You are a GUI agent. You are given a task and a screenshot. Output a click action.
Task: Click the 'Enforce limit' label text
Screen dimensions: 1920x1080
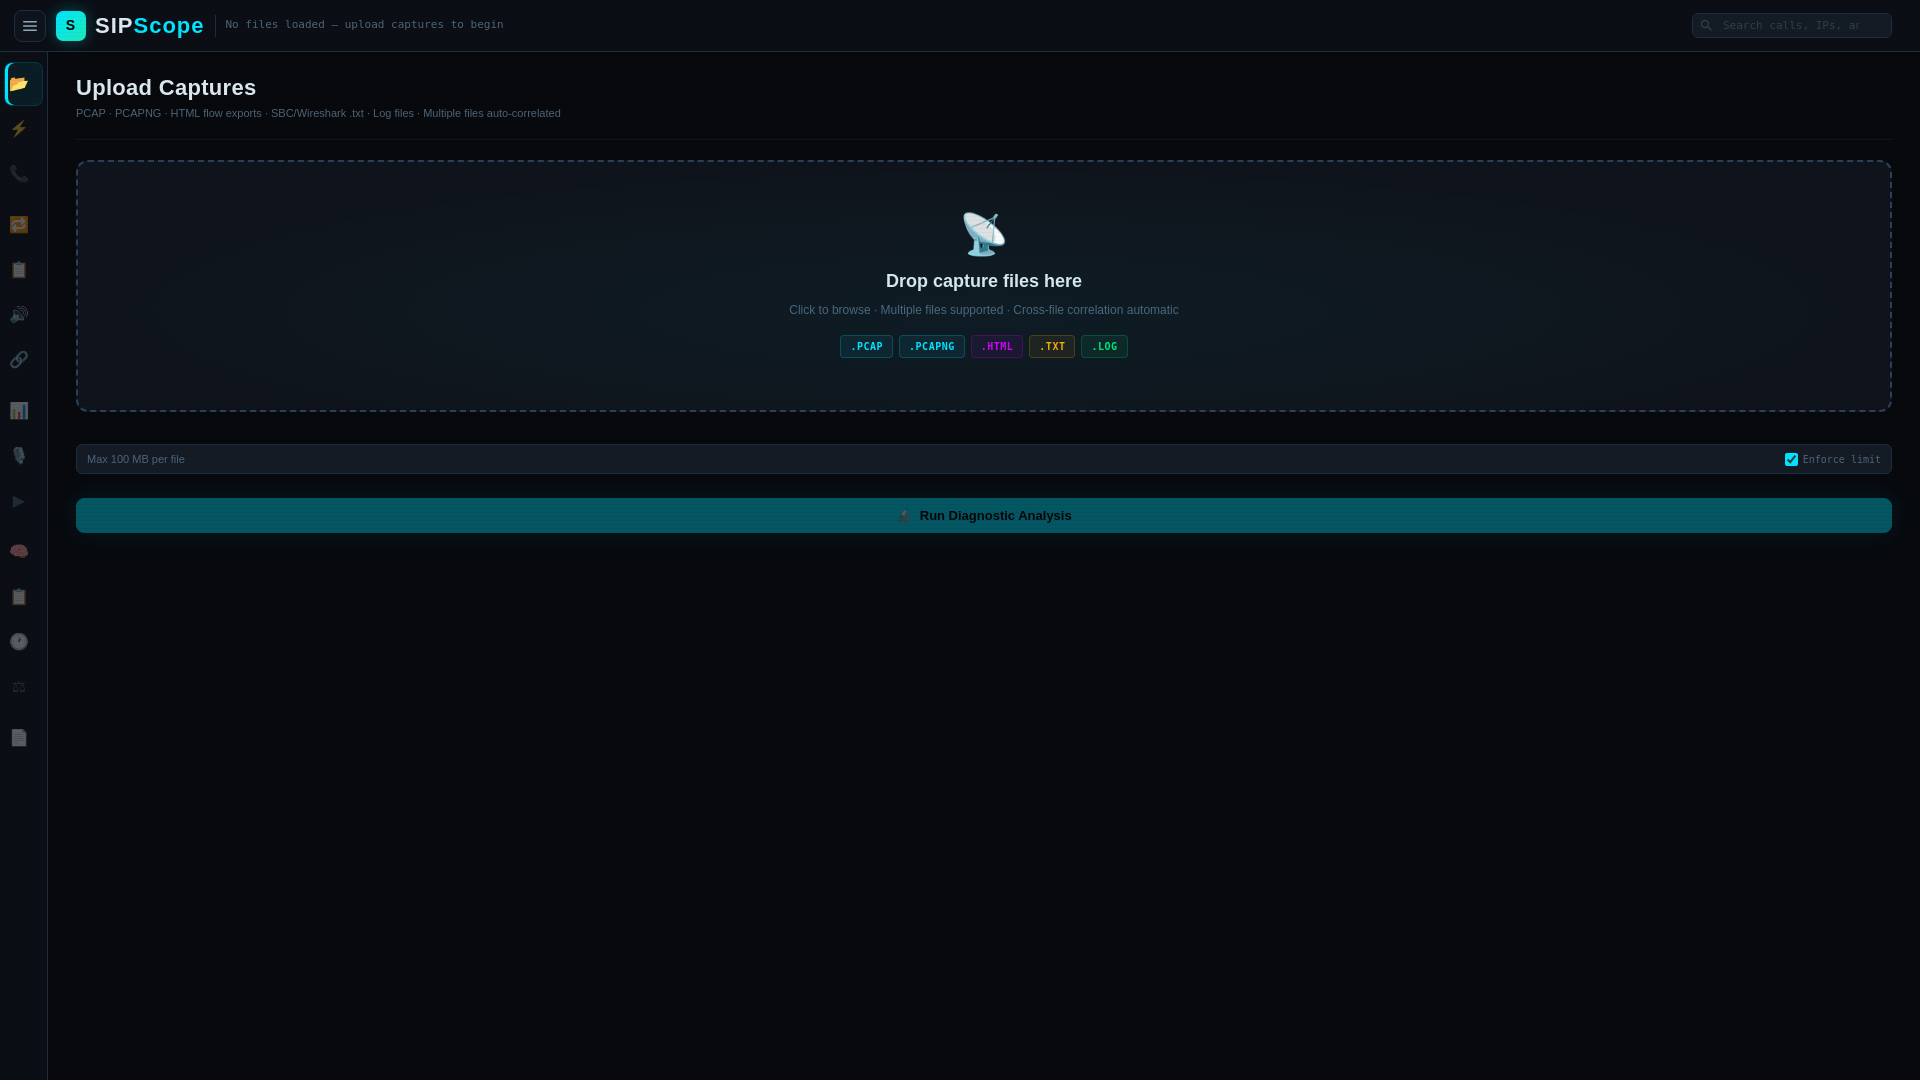[x=1841, y=460]
